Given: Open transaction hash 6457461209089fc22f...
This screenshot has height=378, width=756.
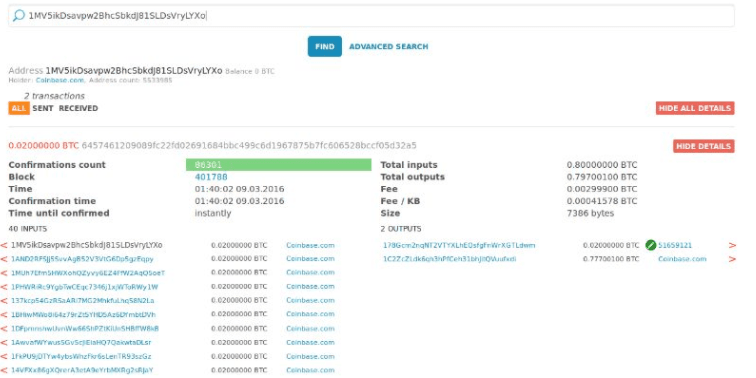Looking at the screenshot, I should (249, 145).
